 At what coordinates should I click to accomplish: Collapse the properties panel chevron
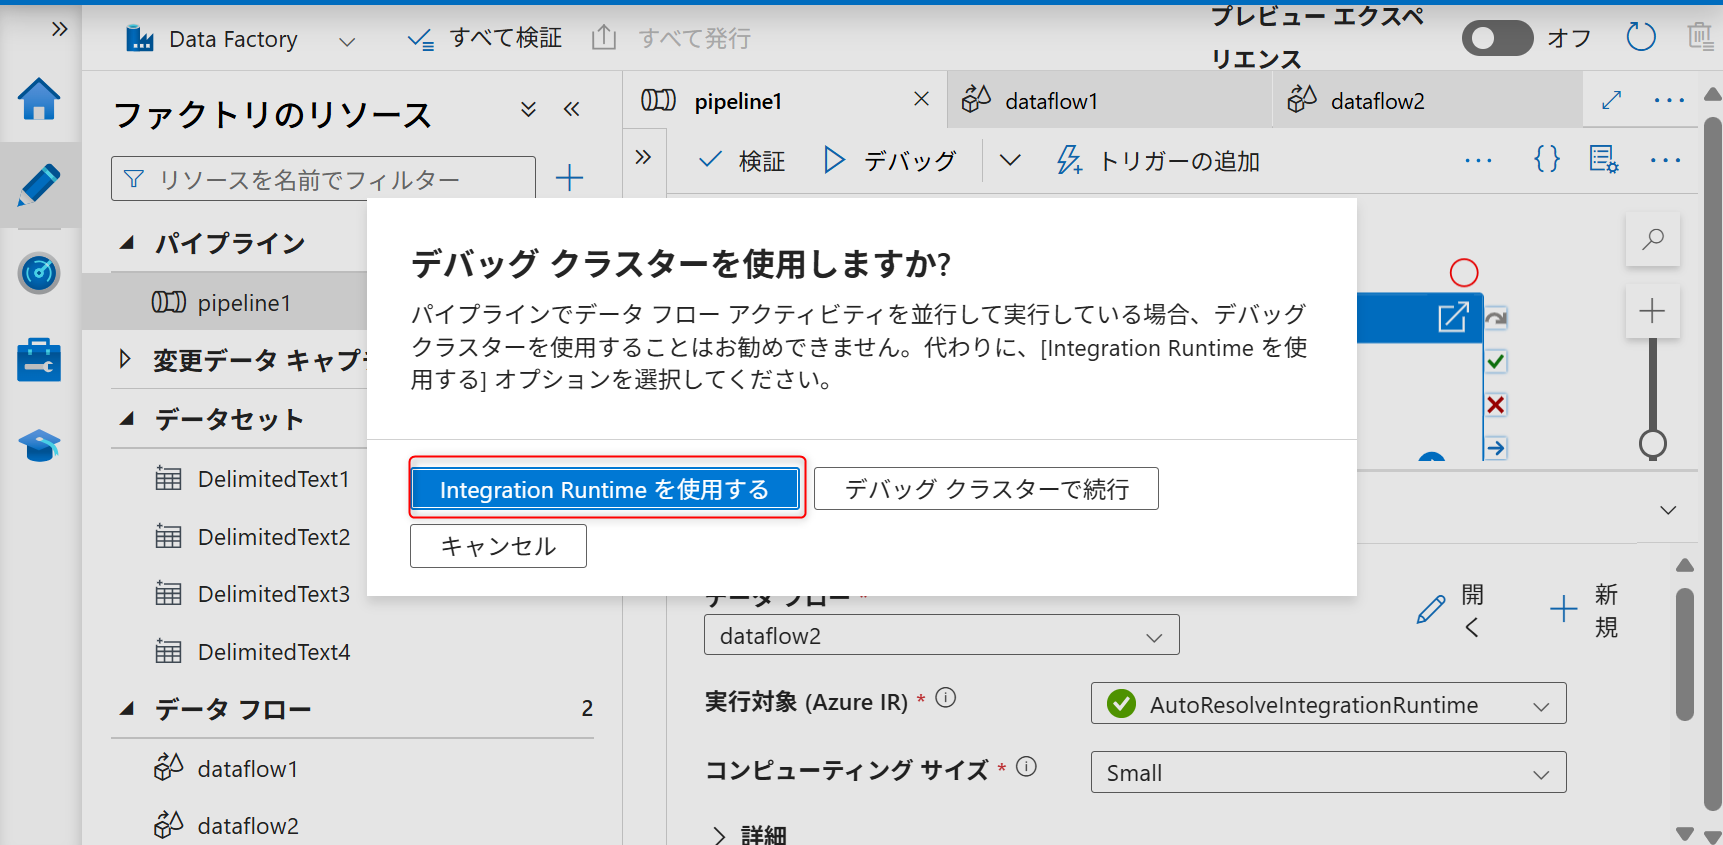pos(1668,510)
